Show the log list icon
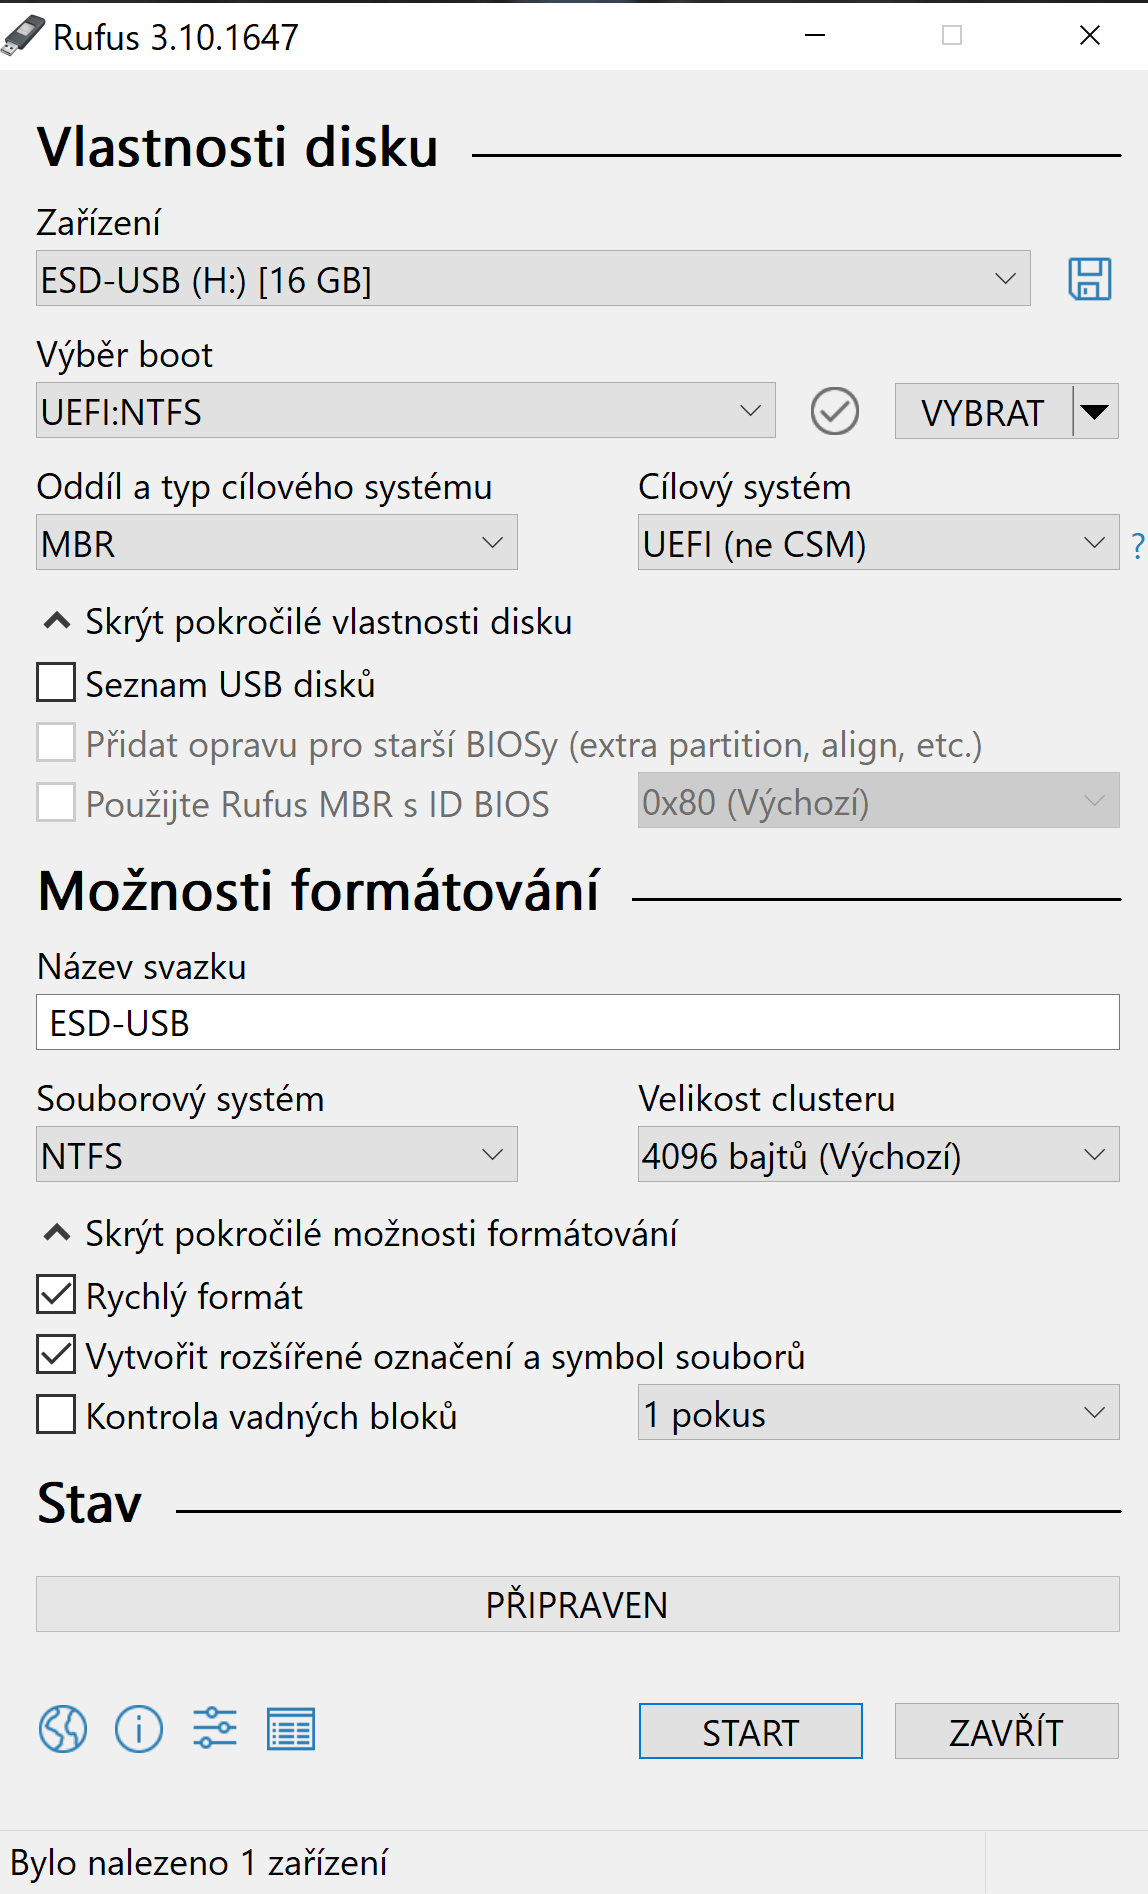Screen dimensions: 1148x1894 [x=291, y=1729]
